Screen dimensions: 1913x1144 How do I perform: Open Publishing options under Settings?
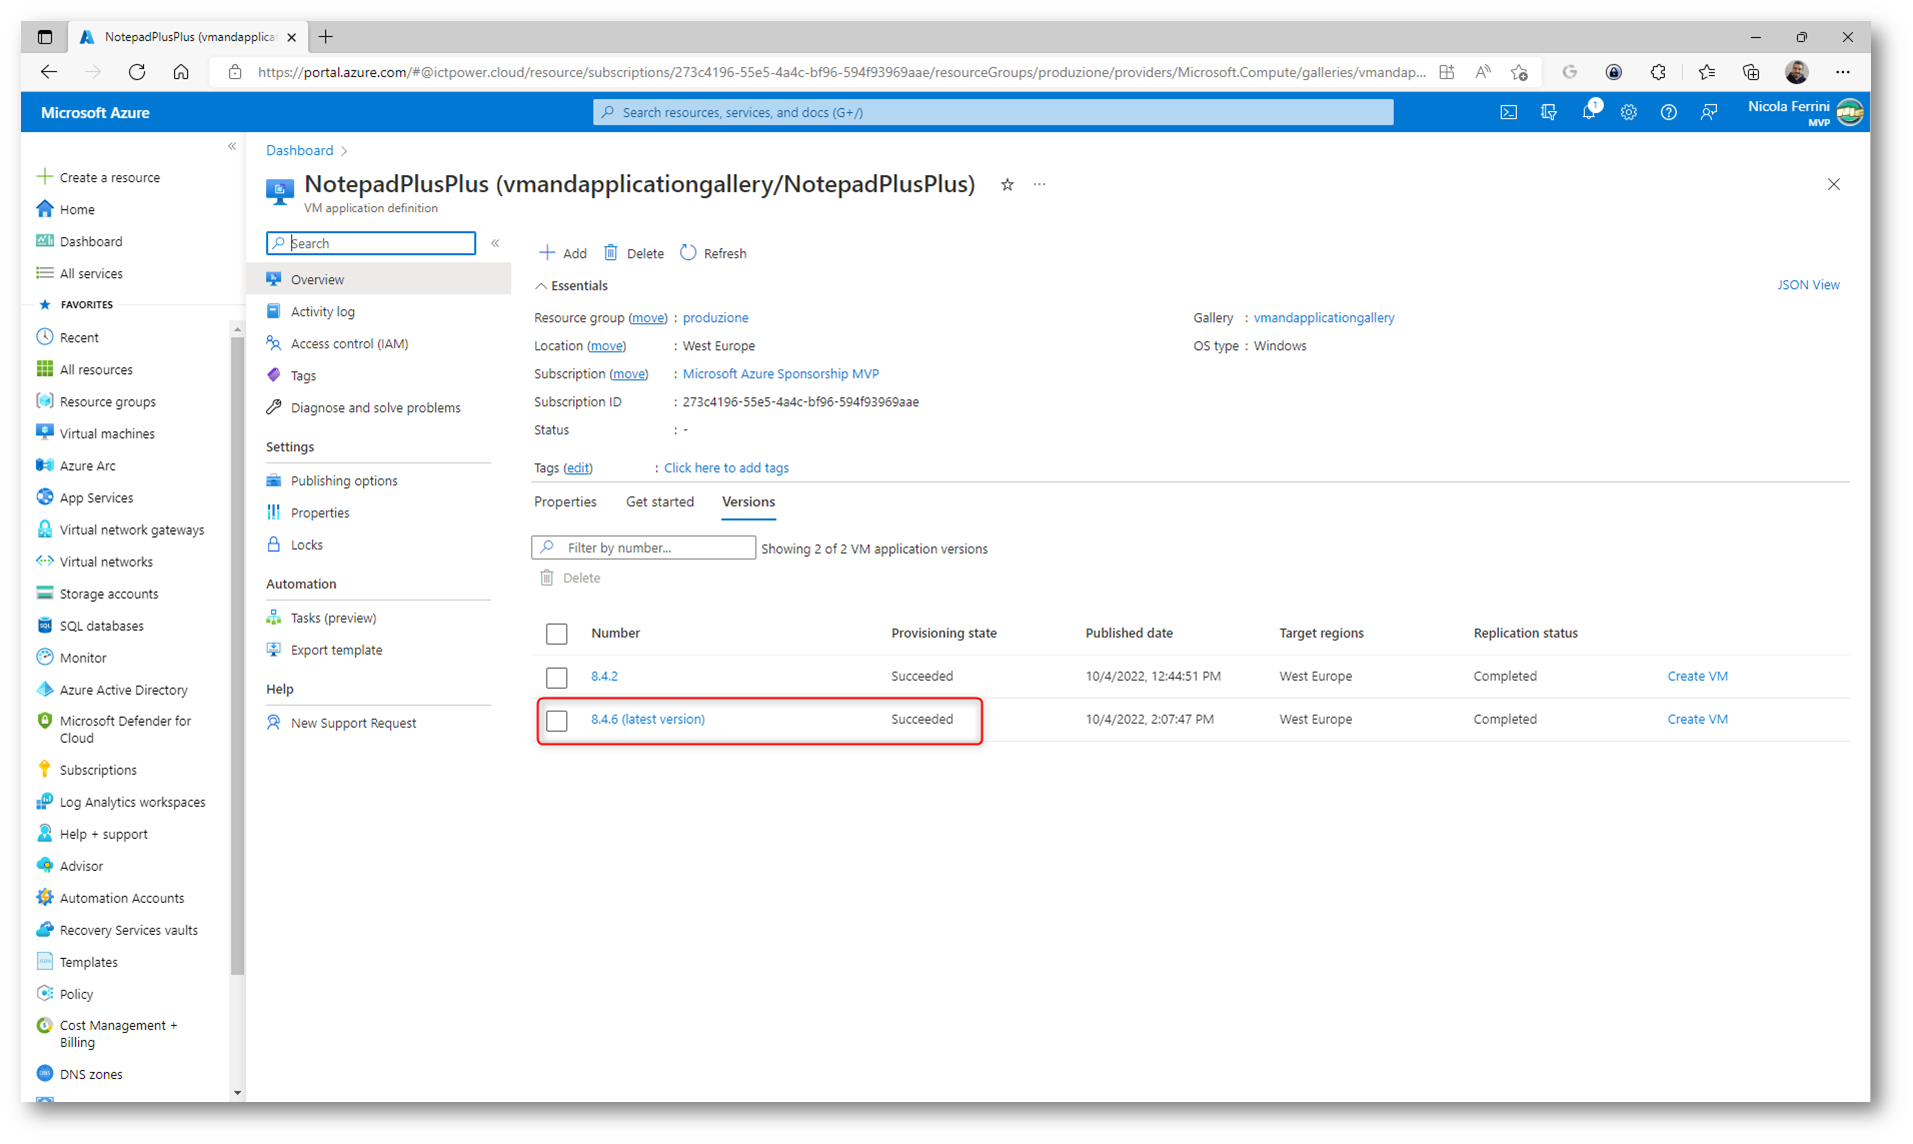[343, 480]
